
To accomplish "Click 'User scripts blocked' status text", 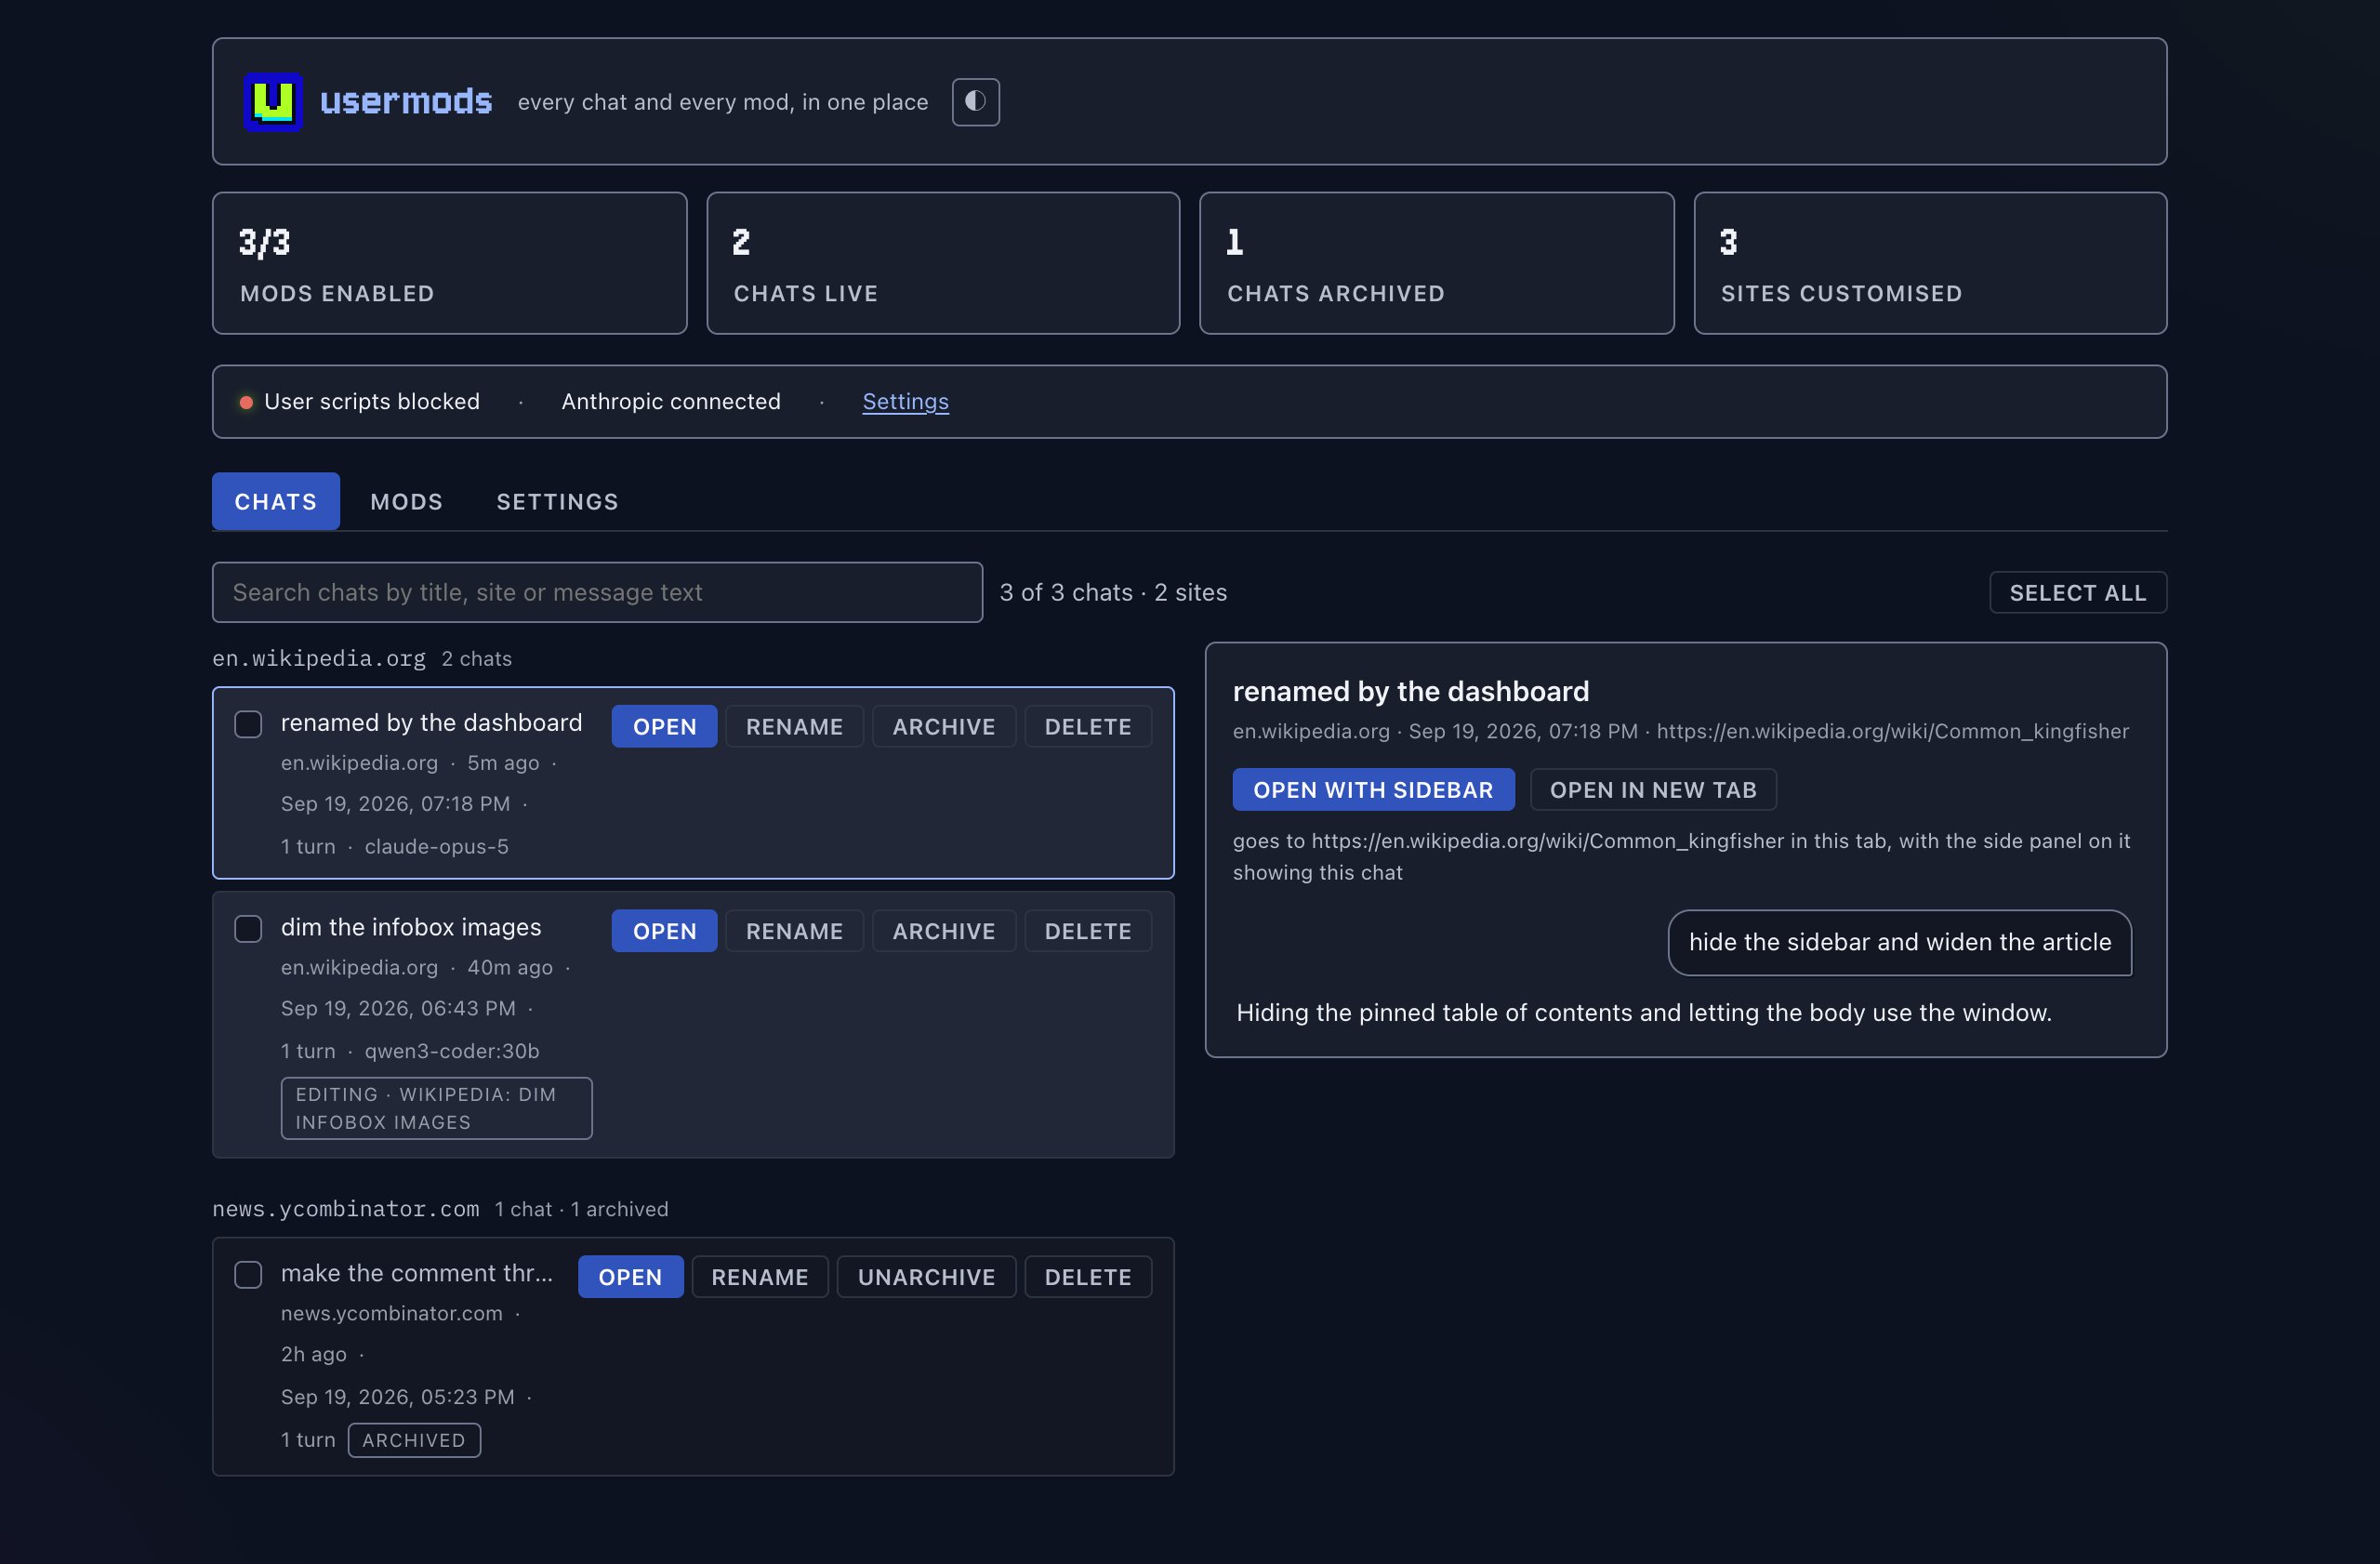I will [372, 401].
